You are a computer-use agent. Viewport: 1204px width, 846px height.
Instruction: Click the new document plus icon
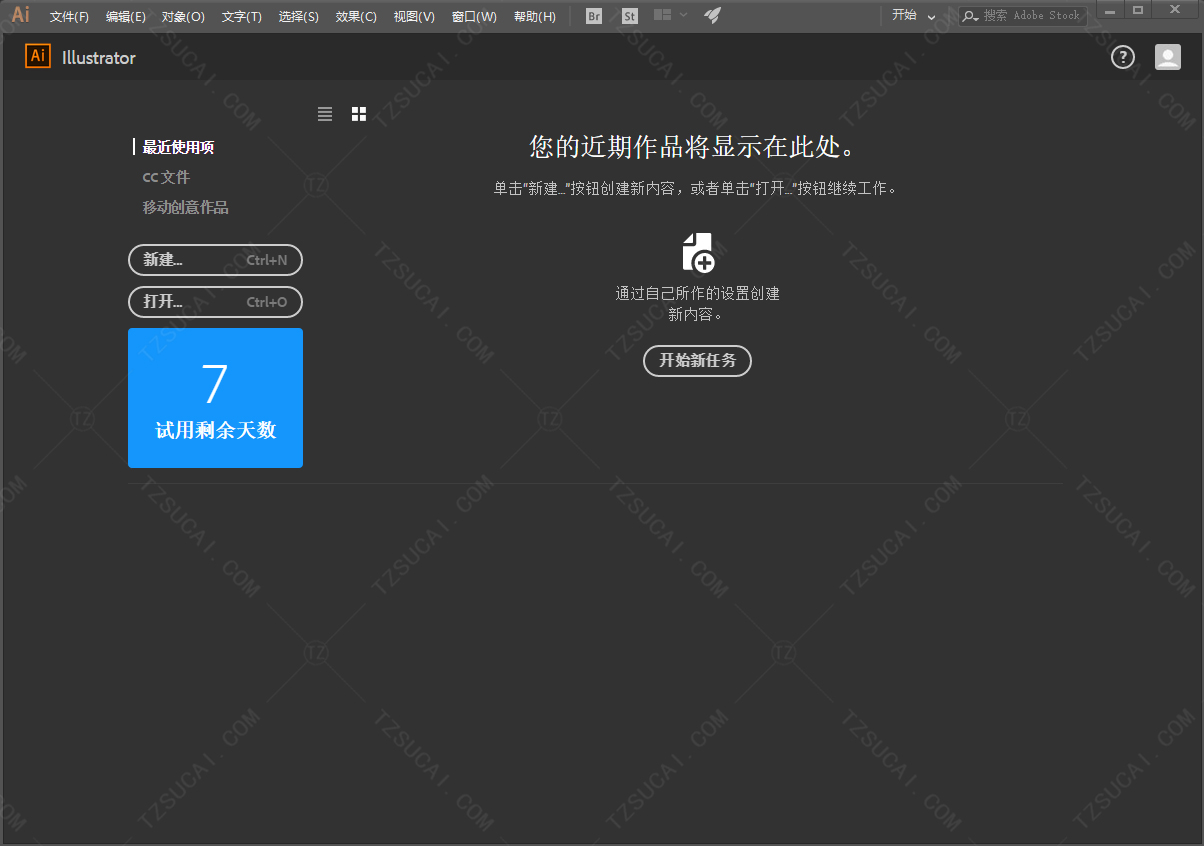coord(698,252)
